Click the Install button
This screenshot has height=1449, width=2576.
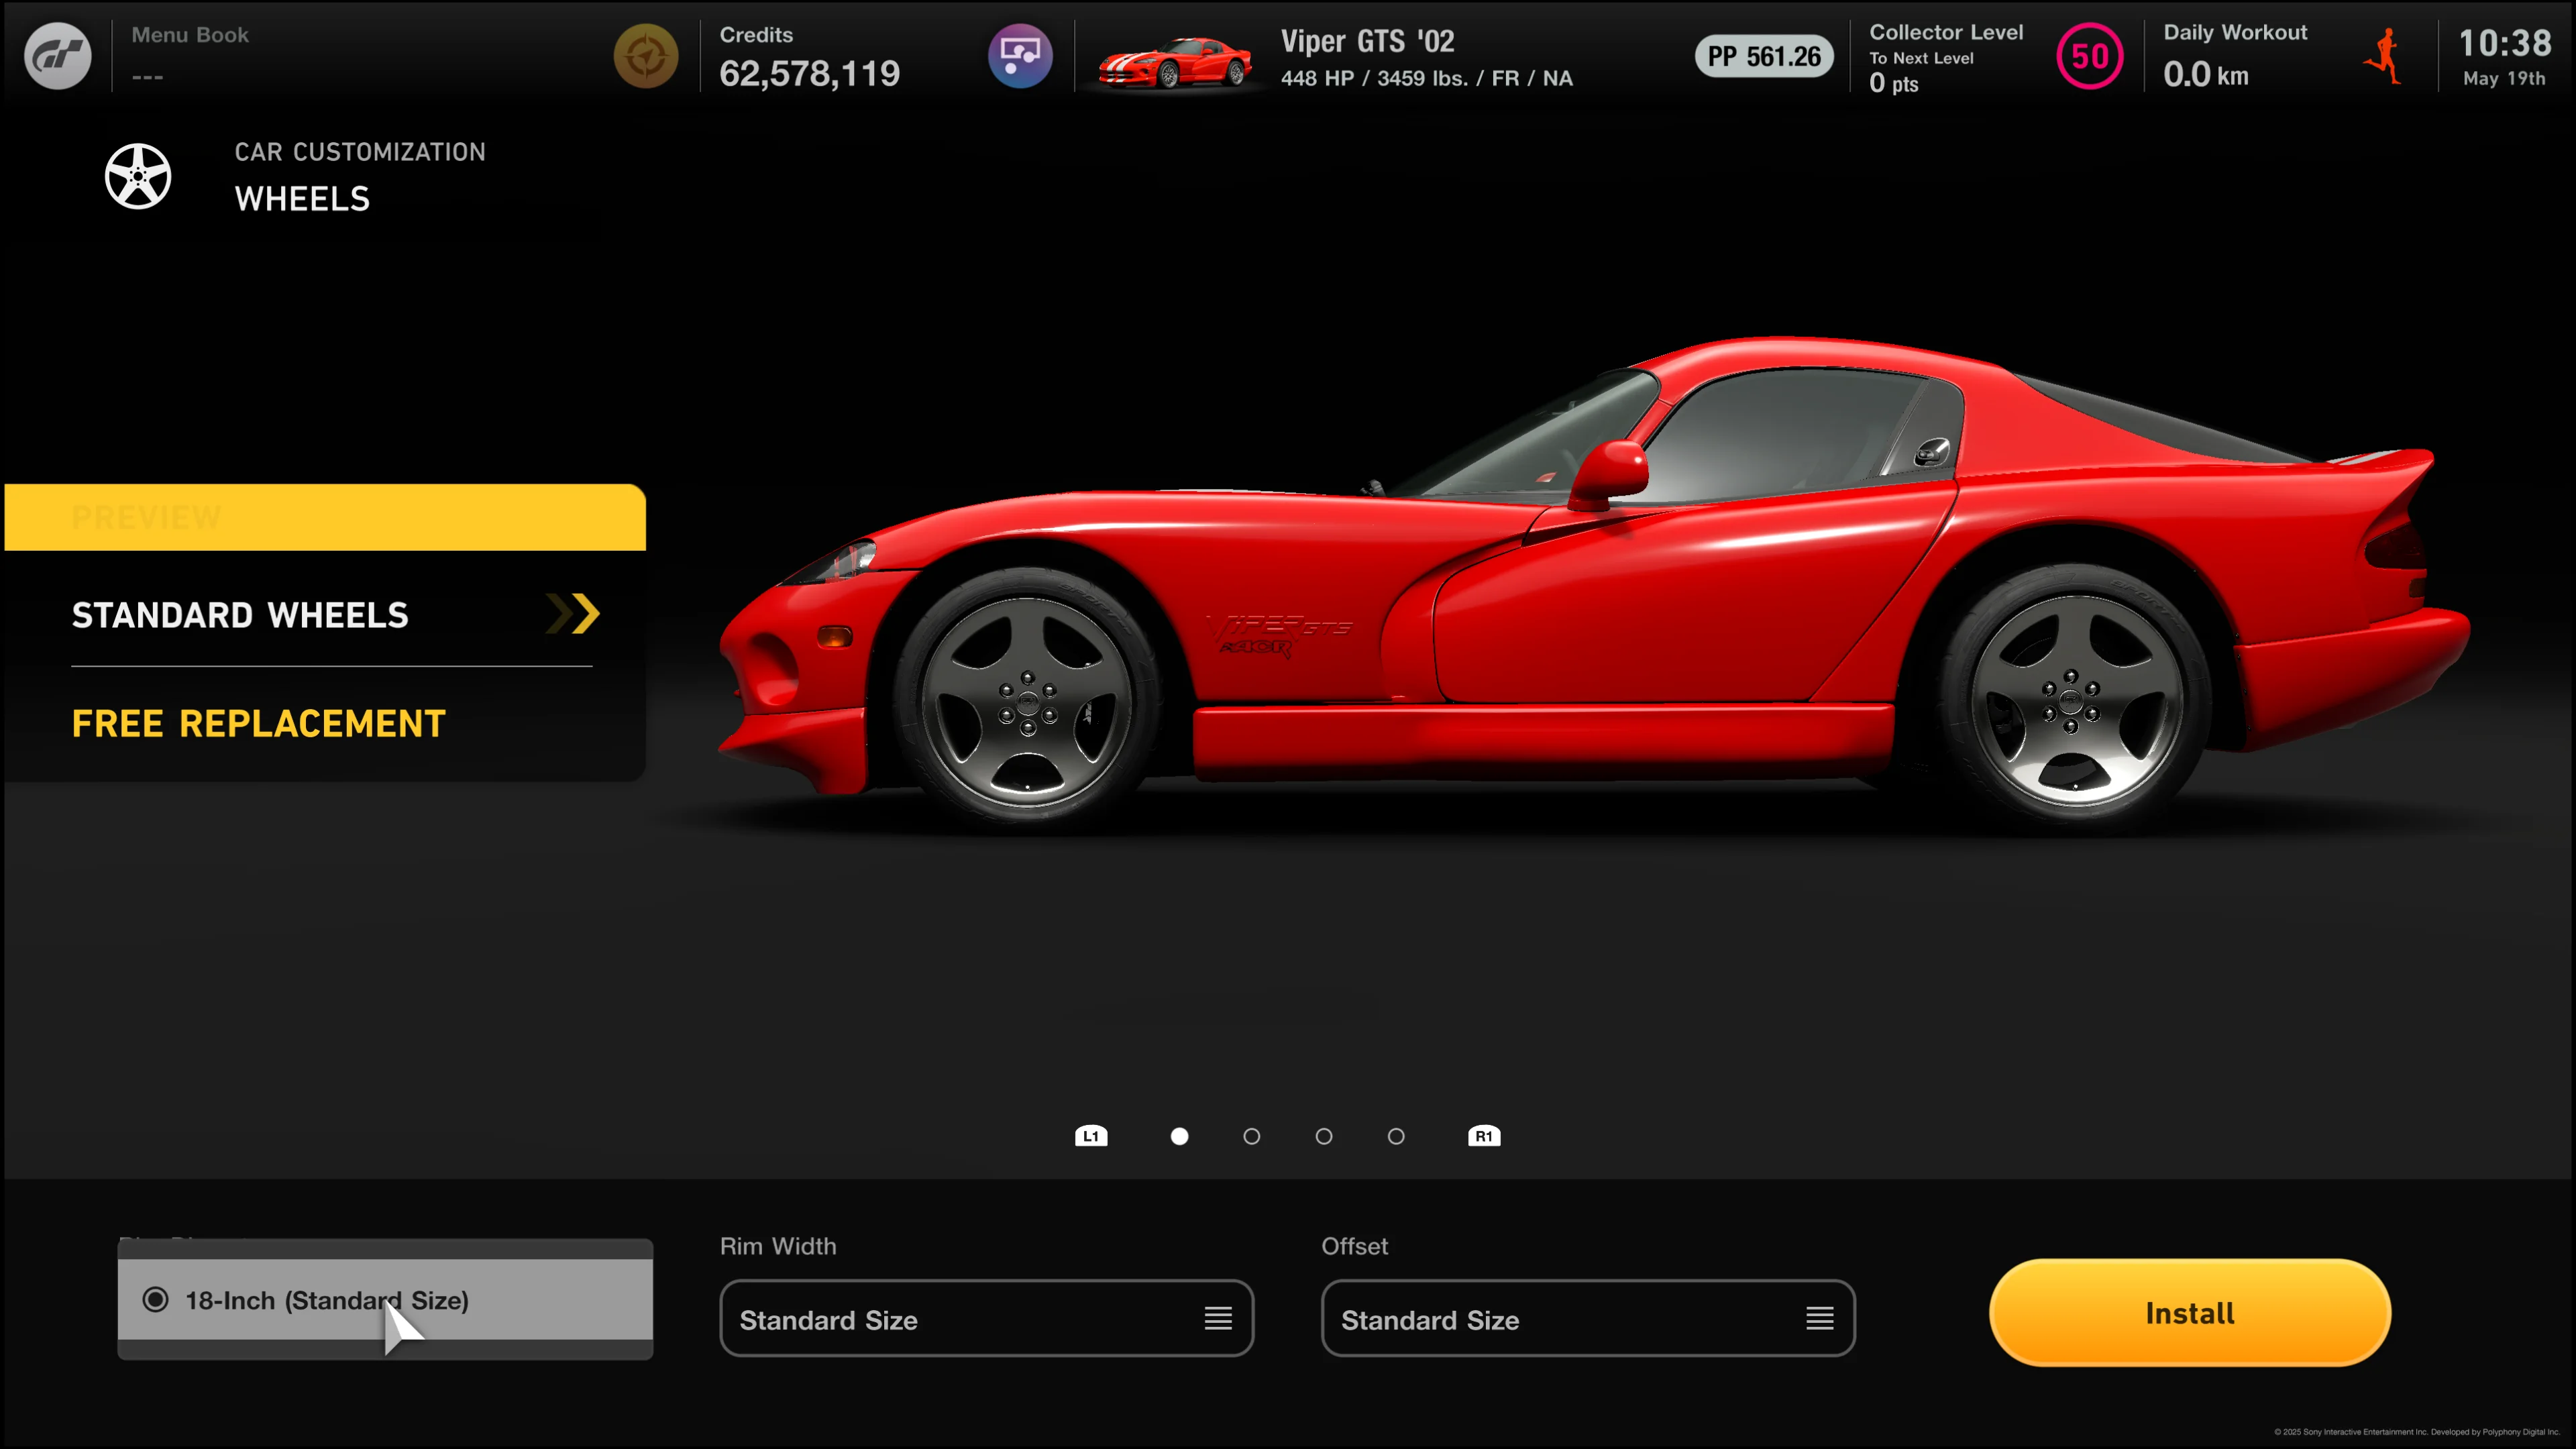point(2190,1313)
